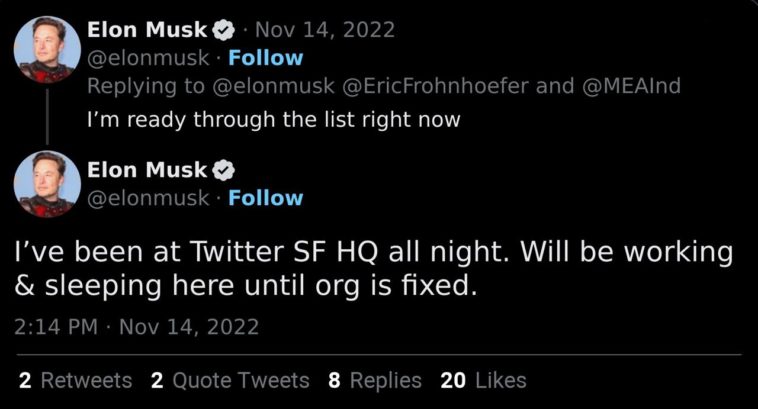Click the verified badge beside the main tweet's author name
Screen dimensions: 758x409
(222, 169)
